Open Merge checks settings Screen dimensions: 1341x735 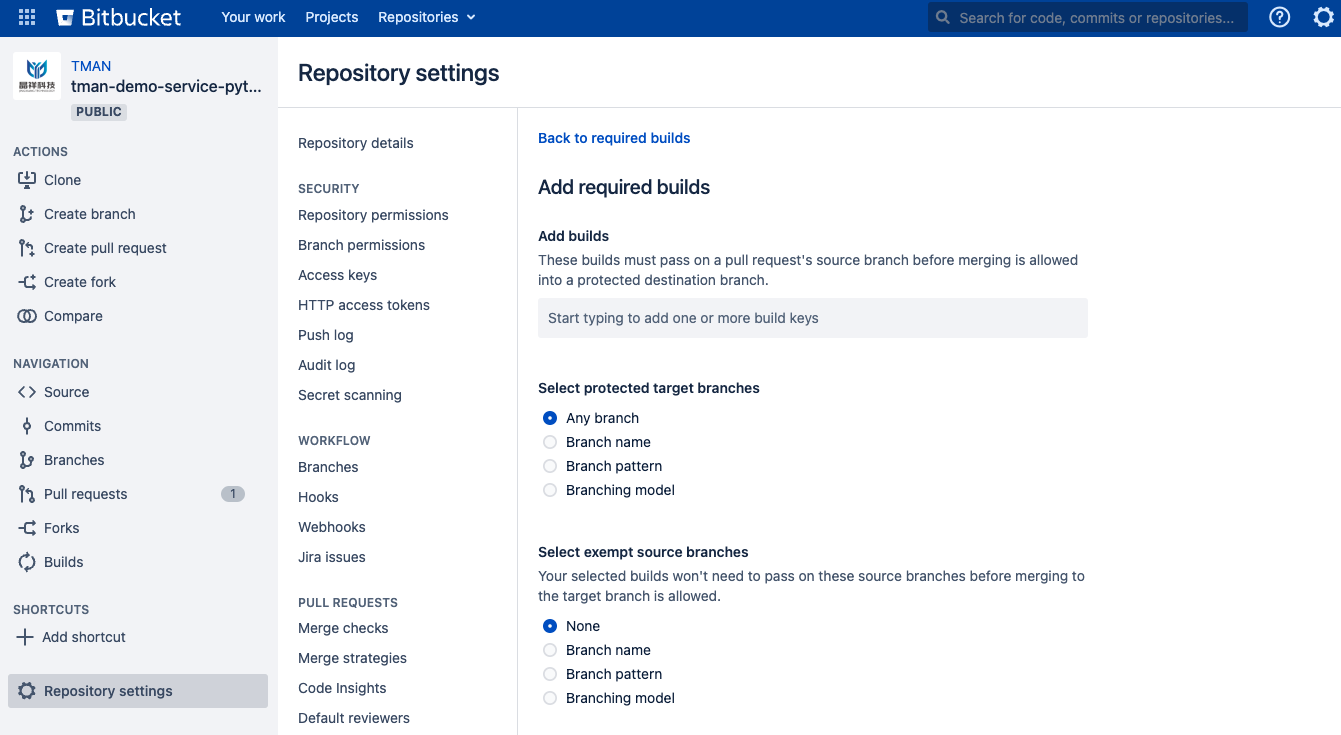tap(343, 628)
